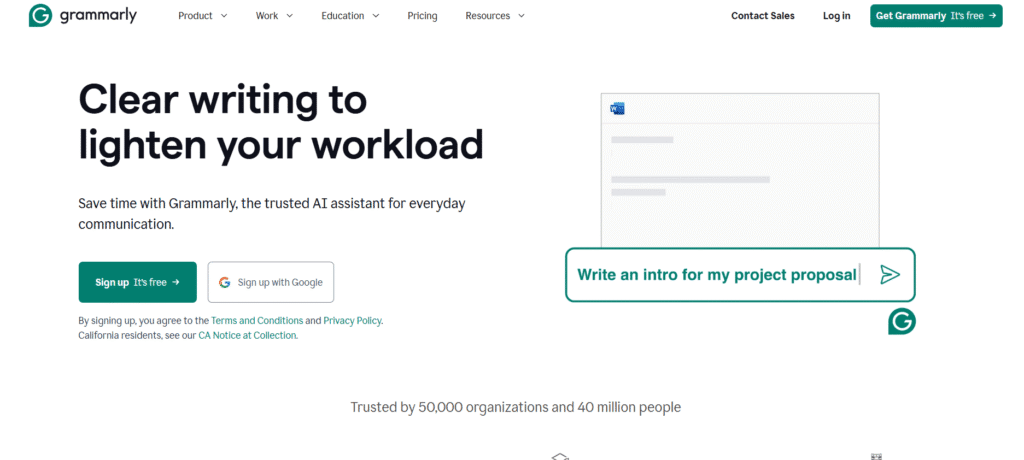
Task: Click the Contact Sales link
Action: point(763,16)
